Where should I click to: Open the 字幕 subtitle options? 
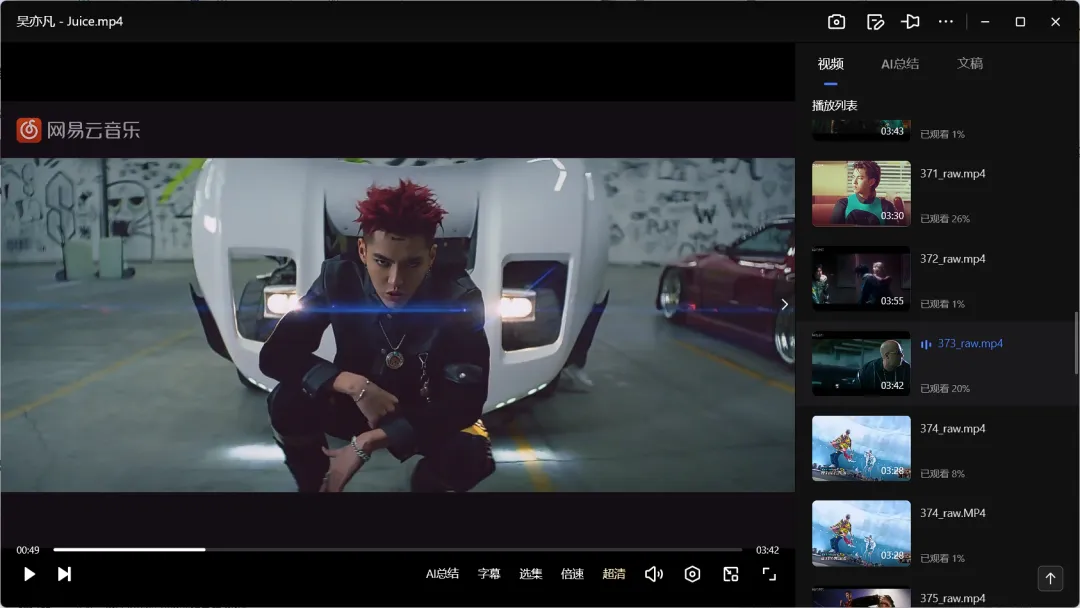(x=489, y=574)
